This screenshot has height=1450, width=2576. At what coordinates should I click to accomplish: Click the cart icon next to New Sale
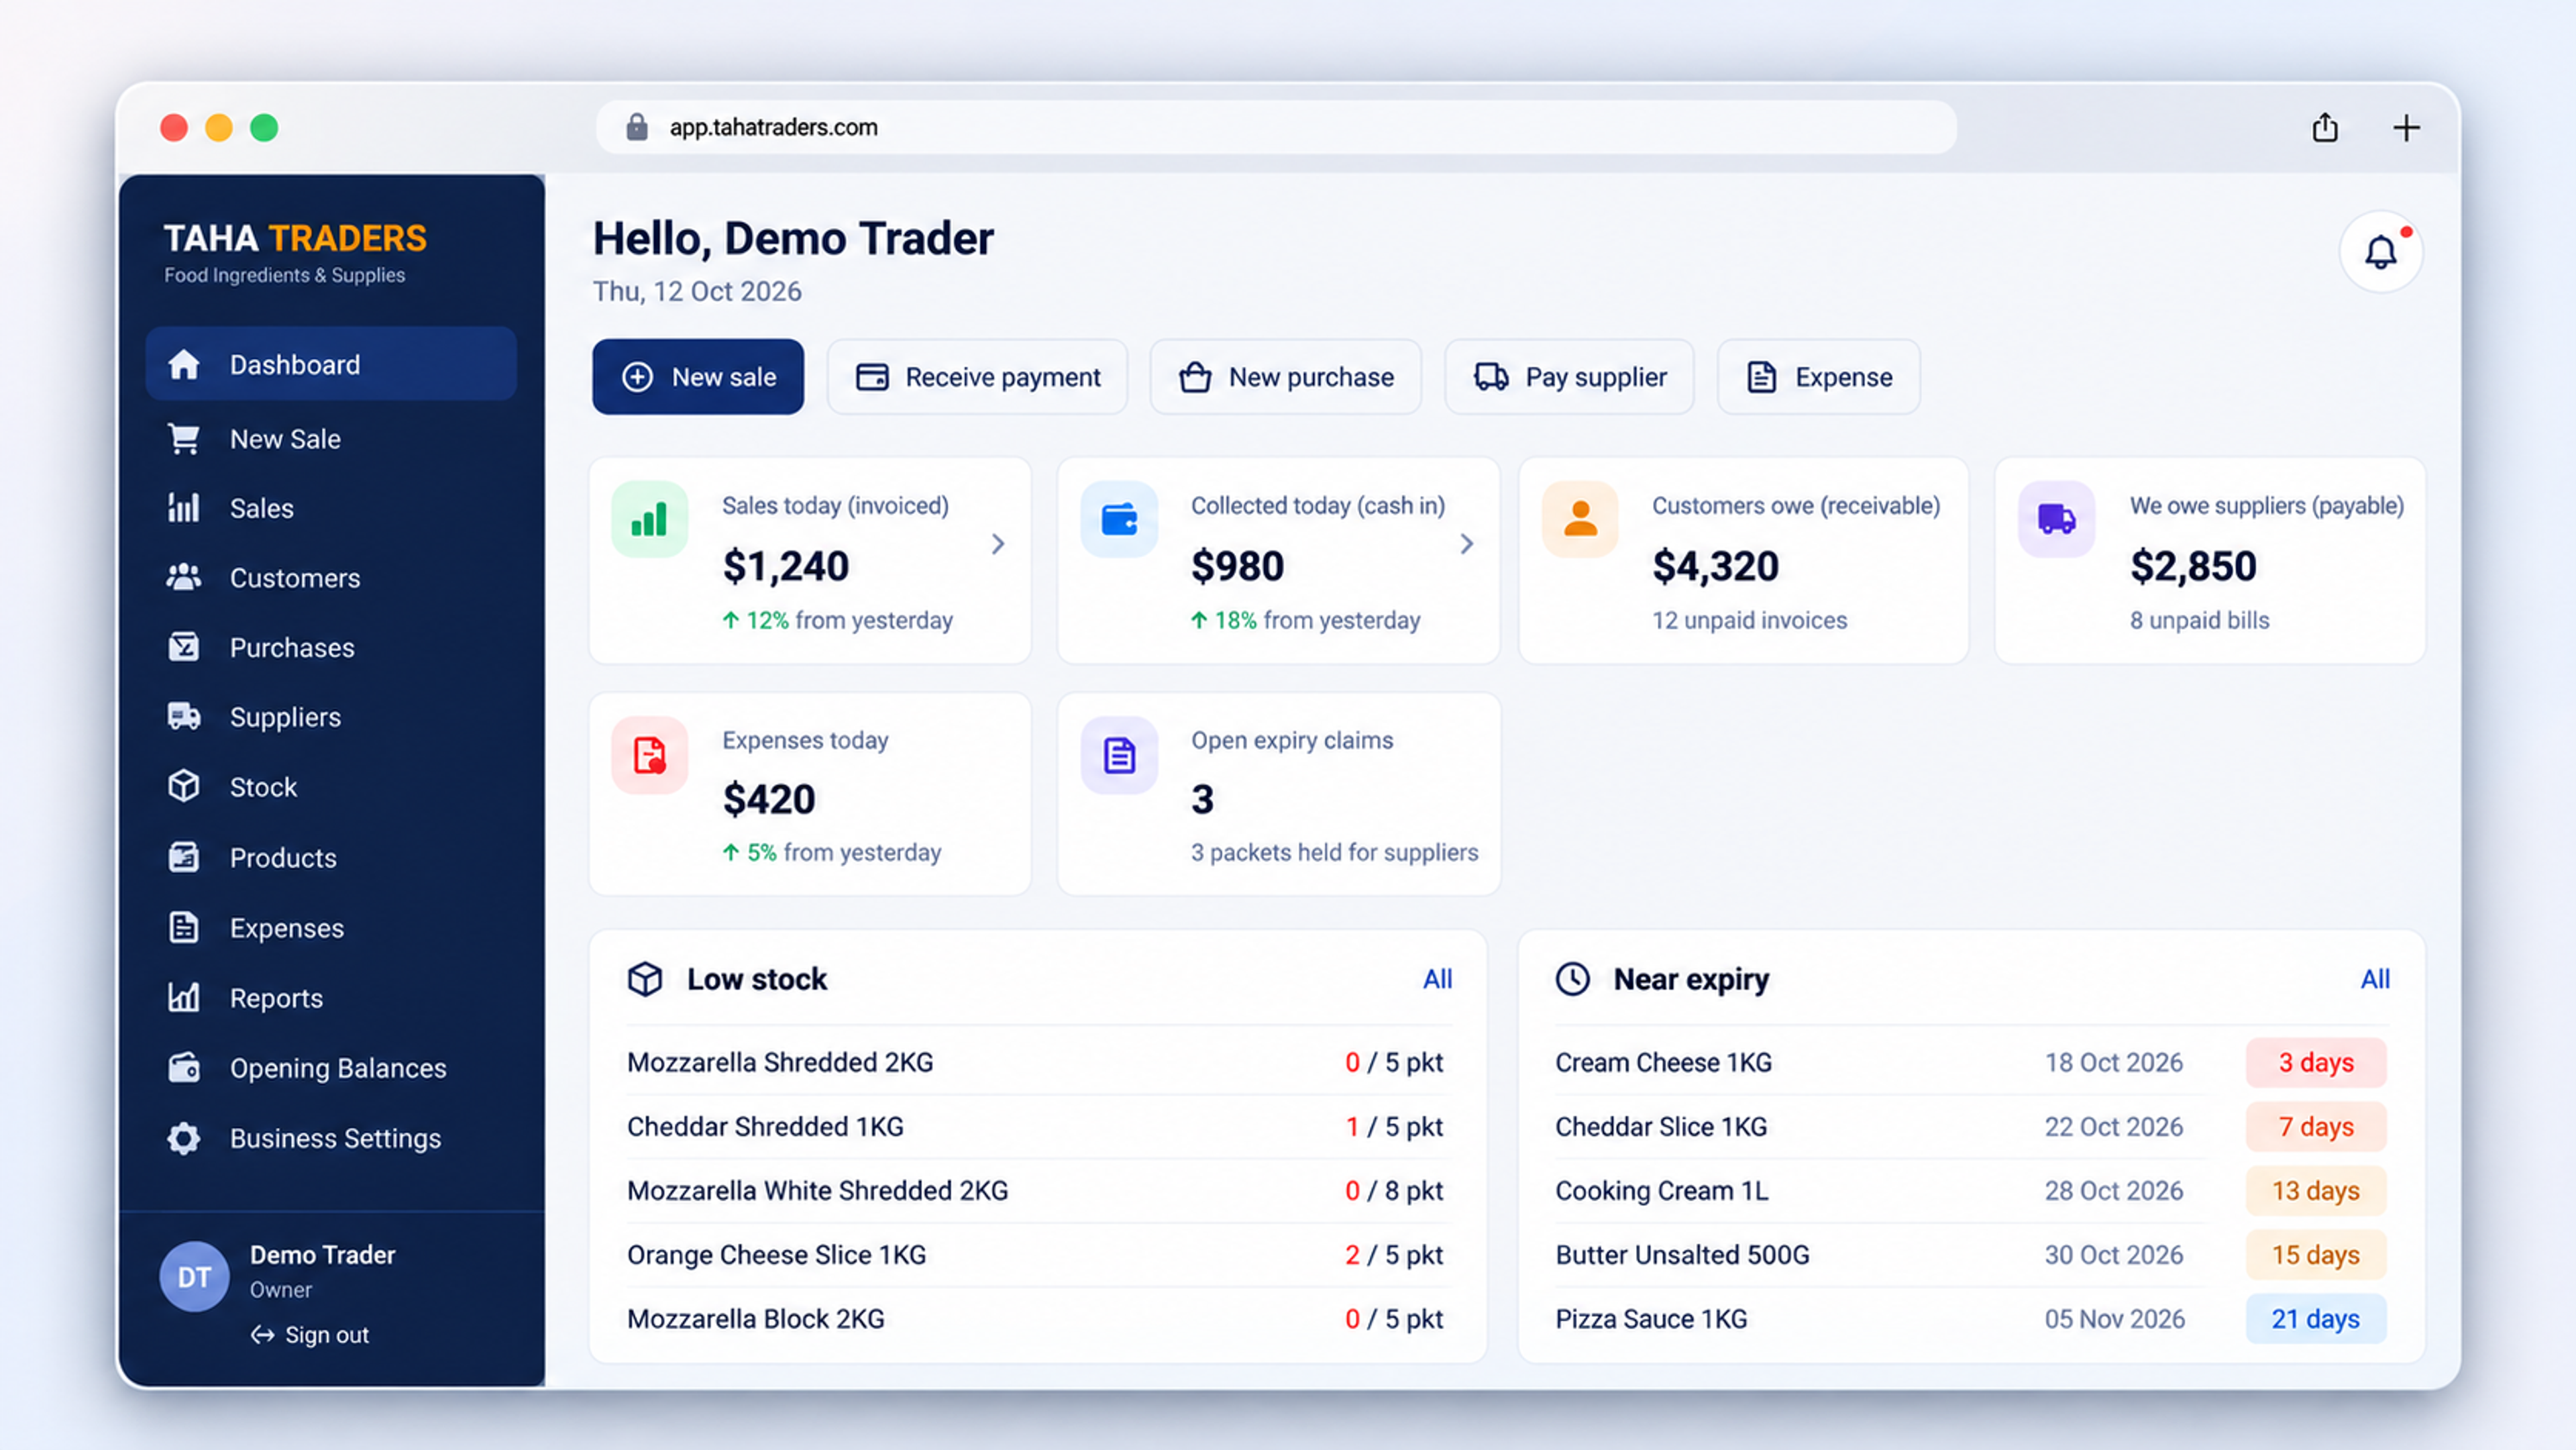click(184, 439)
